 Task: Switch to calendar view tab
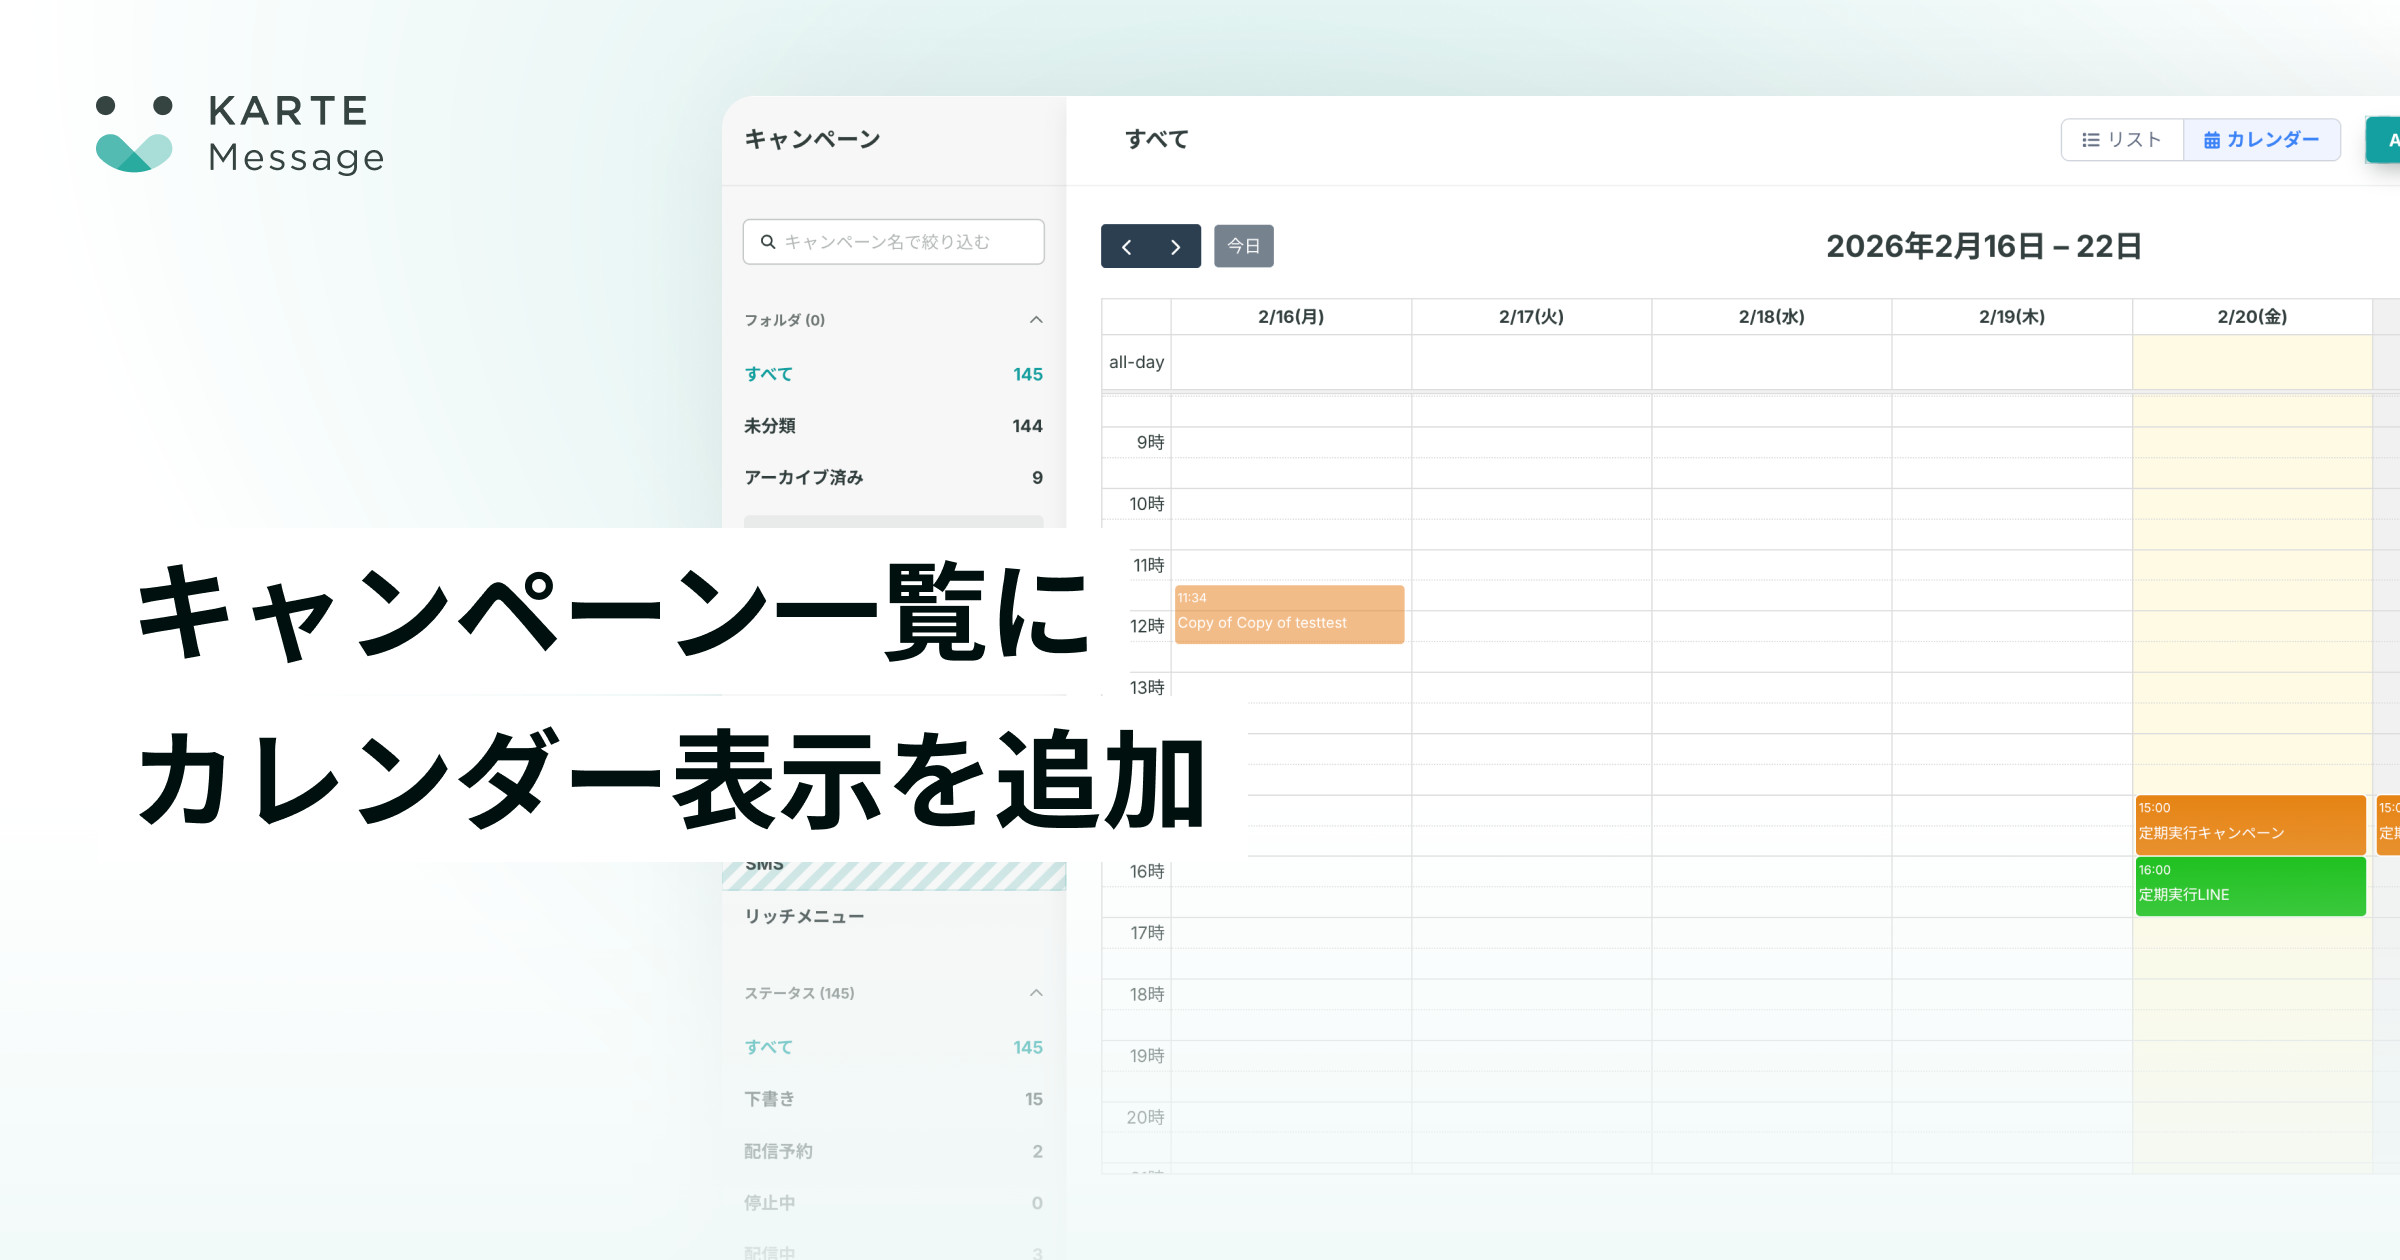tap(2261, 140)
